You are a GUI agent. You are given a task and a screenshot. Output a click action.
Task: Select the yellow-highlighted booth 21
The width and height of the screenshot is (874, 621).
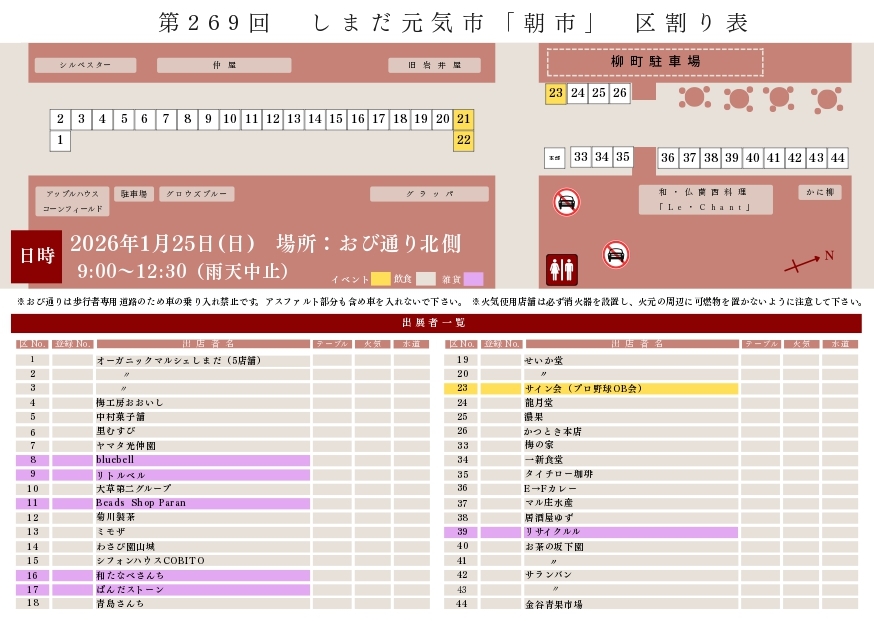pyautogui.click(x=461, y=118)
